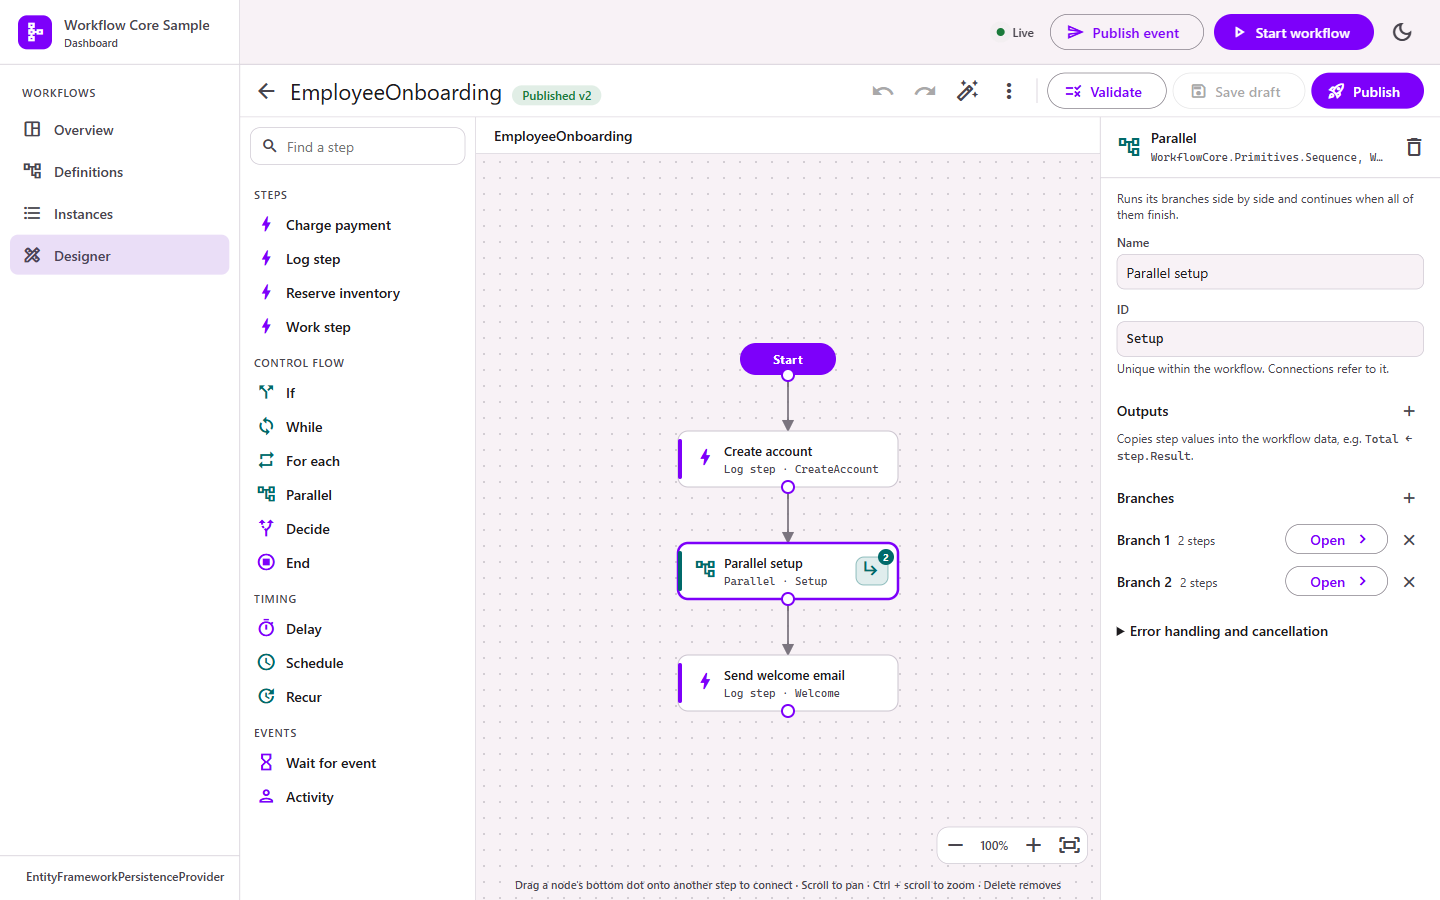The image size is (1440, 900).
Task: Click the Start workflow button
Action: pos(1293,33)
